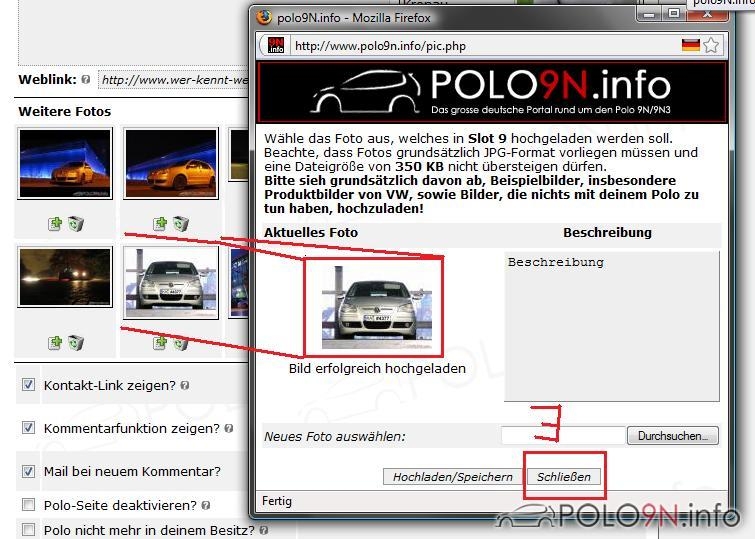The width and height of the screenshot is (755, 539).
Task: Click the uploaded silver Polo preview image
Action: coord(377,307)
